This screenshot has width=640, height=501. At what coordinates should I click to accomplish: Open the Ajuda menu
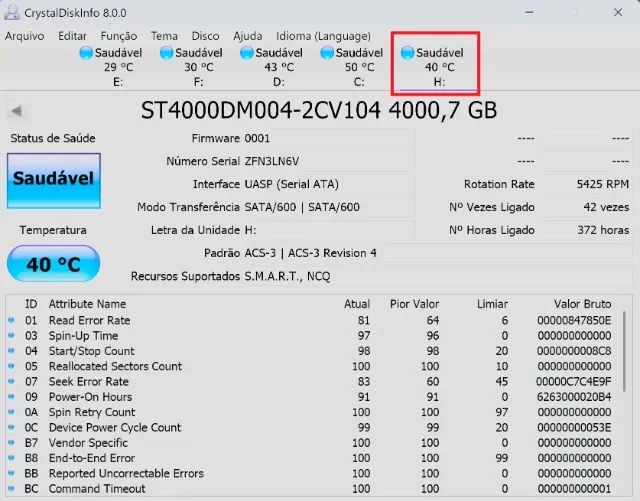[247, 36]
